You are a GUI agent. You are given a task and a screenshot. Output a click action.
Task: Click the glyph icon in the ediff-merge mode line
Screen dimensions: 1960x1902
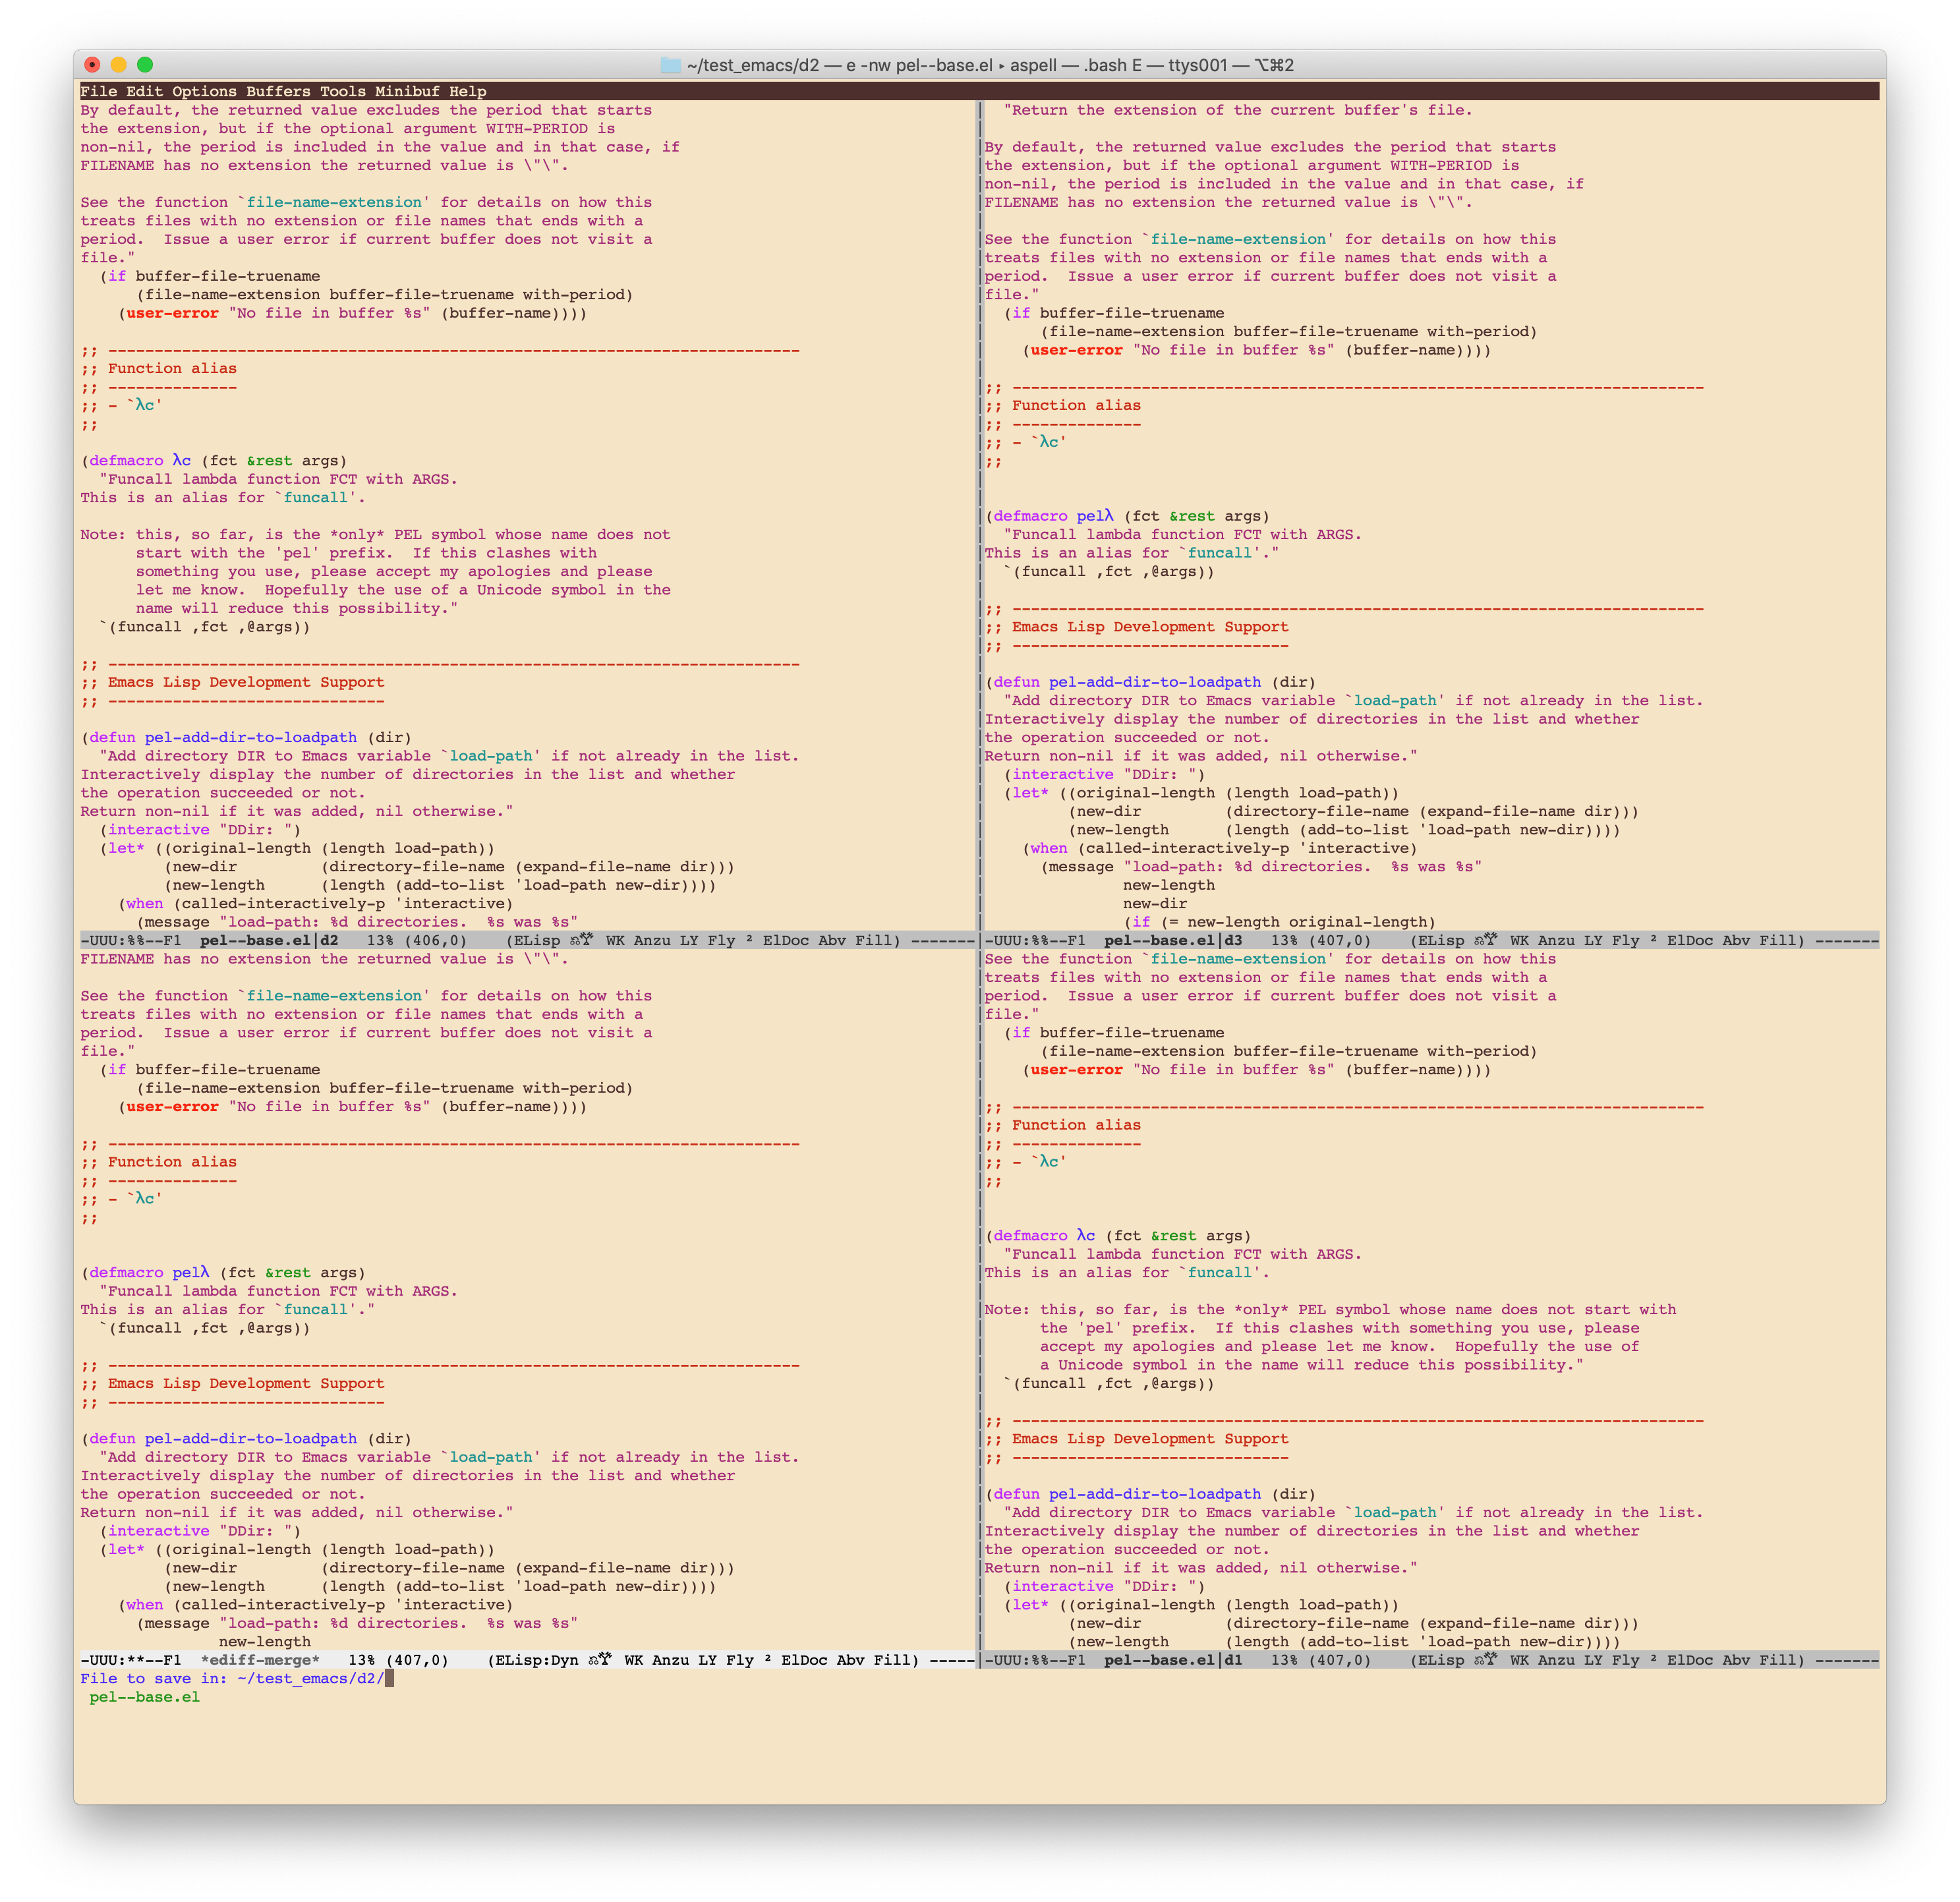tap(600, 1660)
